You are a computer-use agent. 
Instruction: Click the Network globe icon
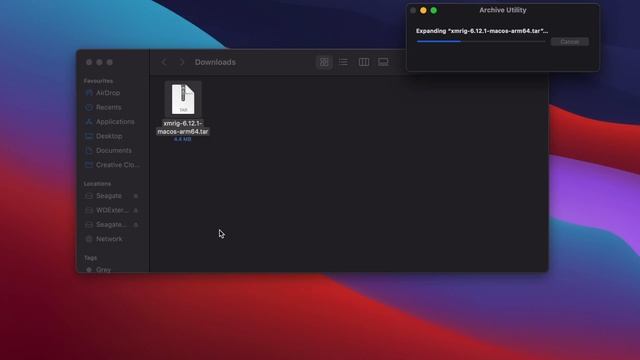89,239
